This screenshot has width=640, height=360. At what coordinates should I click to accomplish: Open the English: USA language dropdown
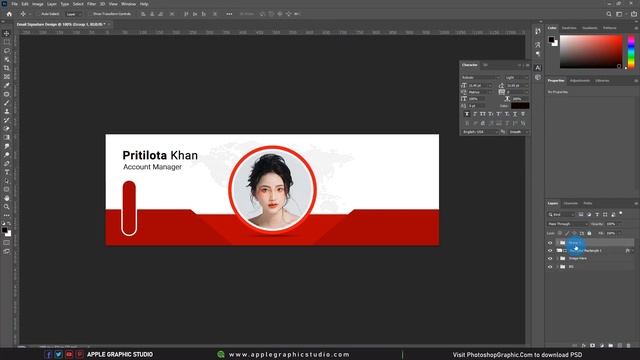480,132
